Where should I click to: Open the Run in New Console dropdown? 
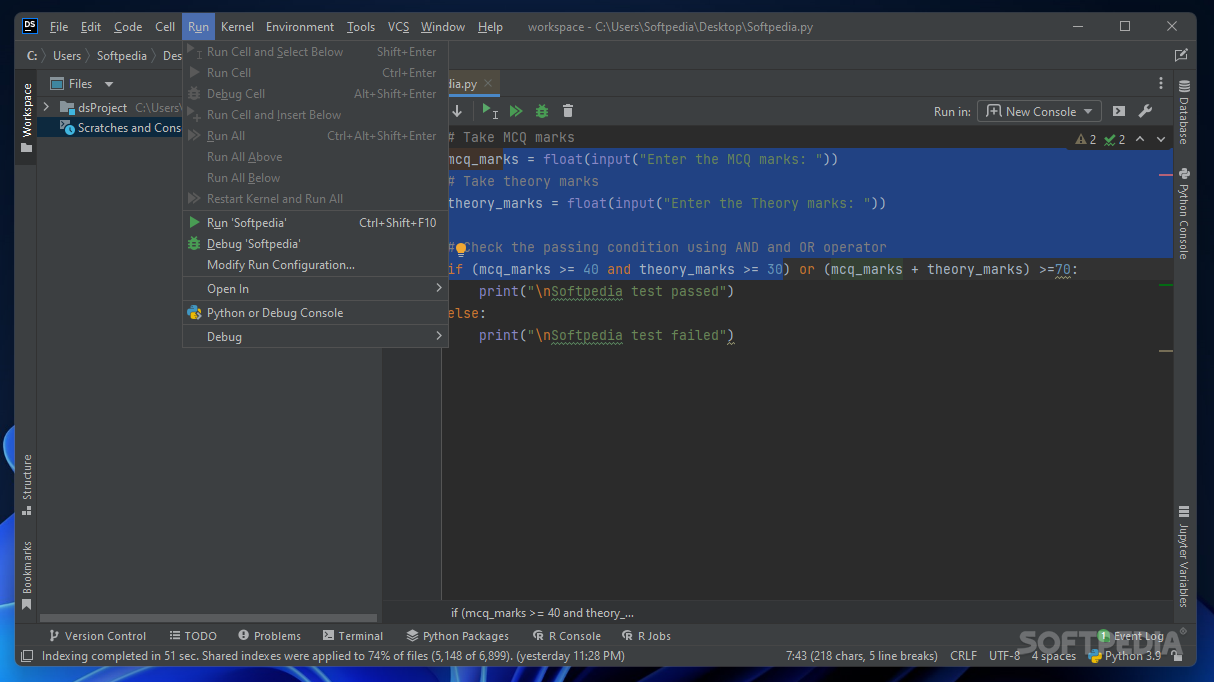pos(1038,111)
